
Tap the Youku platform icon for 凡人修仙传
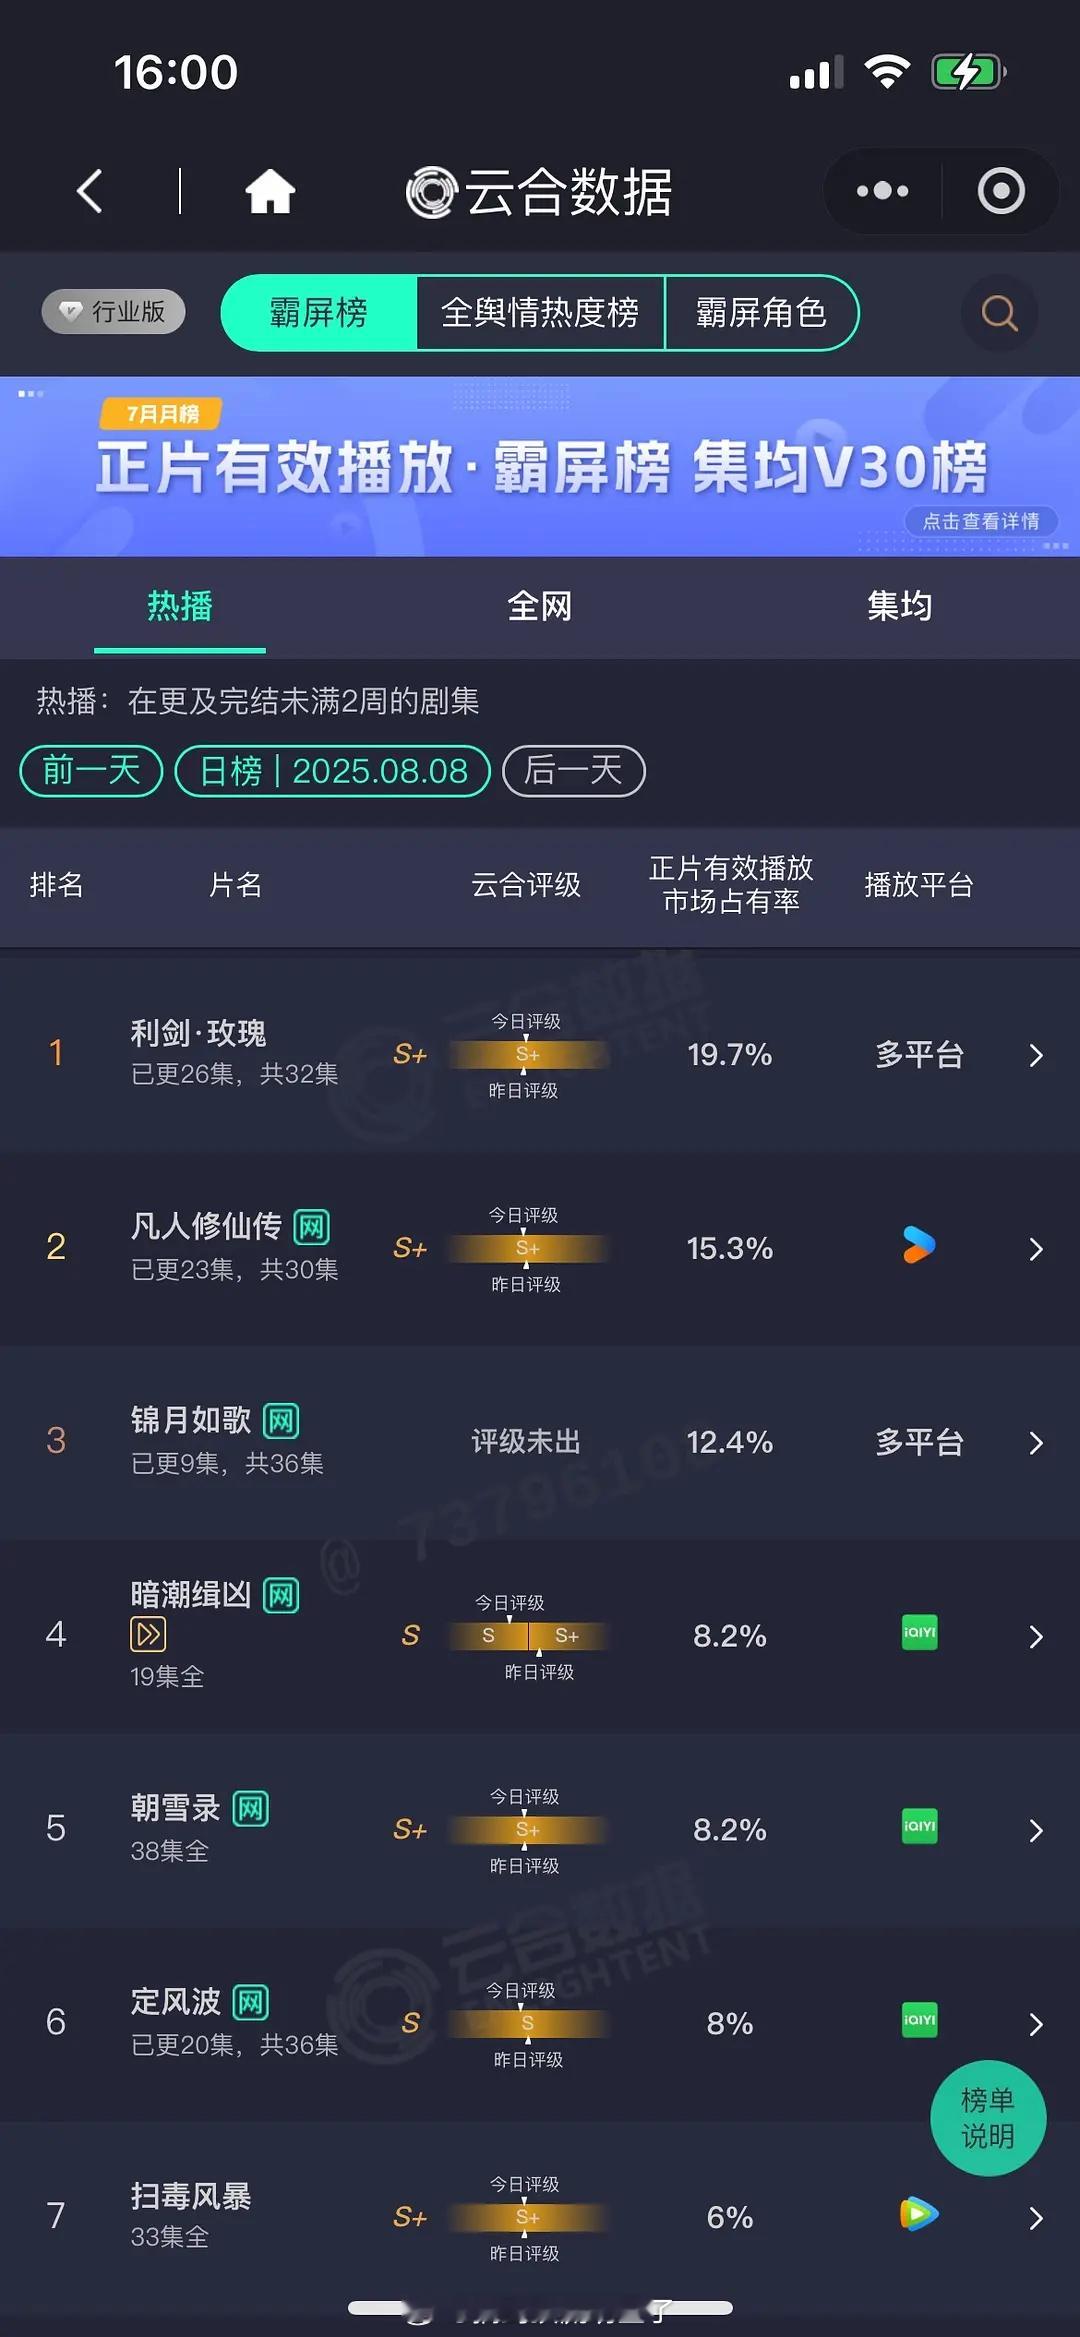[919, 1246]
